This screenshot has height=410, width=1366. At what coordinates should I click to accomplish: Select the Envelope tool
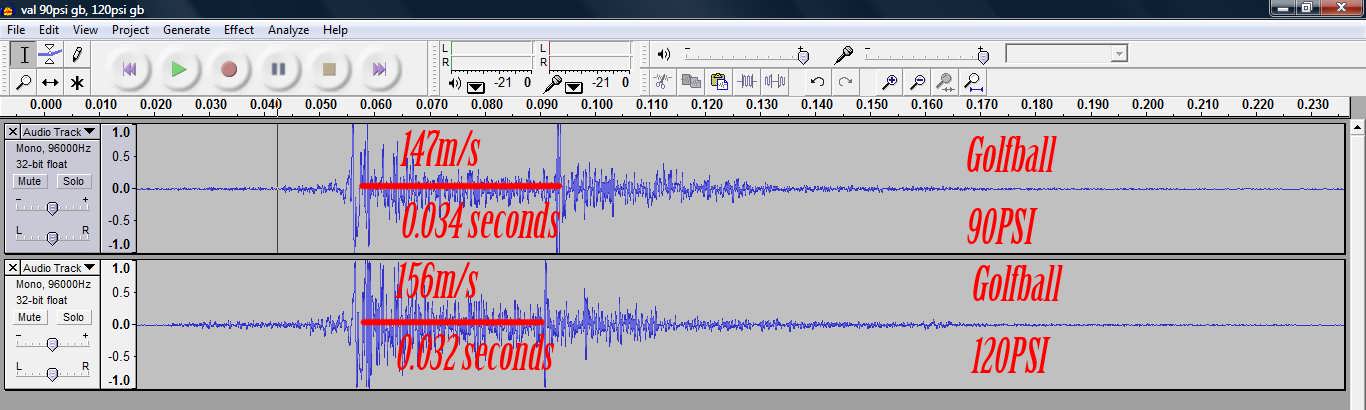(x=50, y=55)
